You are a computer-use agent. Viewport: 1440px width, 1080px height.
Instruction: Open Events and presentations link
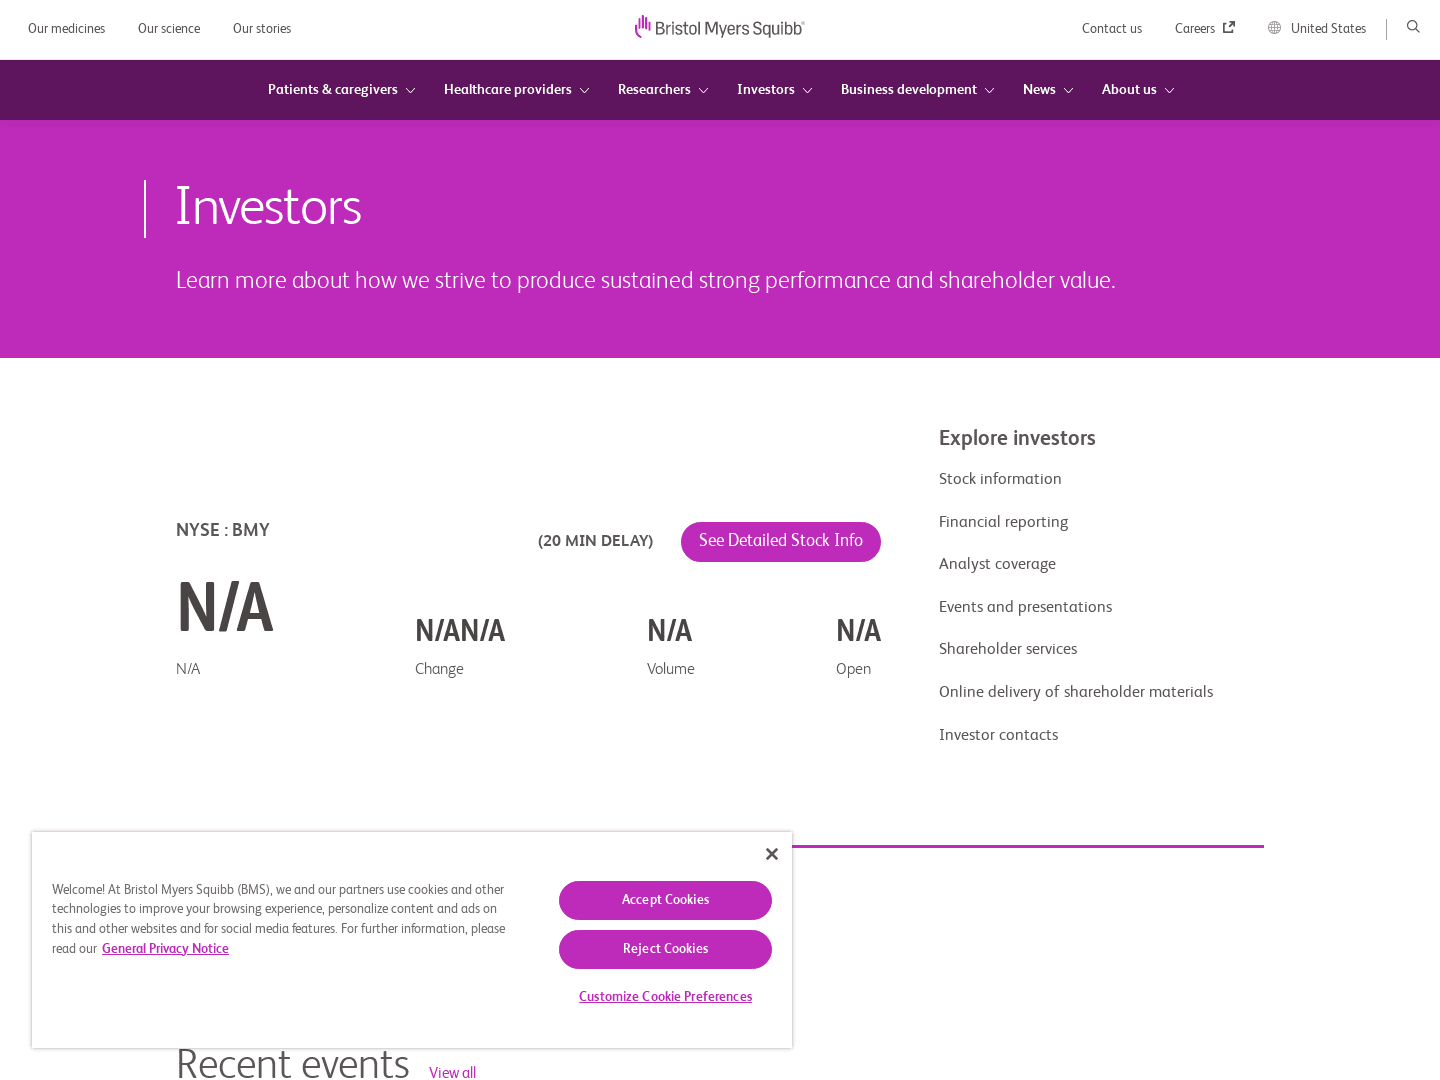[1025, 607]
